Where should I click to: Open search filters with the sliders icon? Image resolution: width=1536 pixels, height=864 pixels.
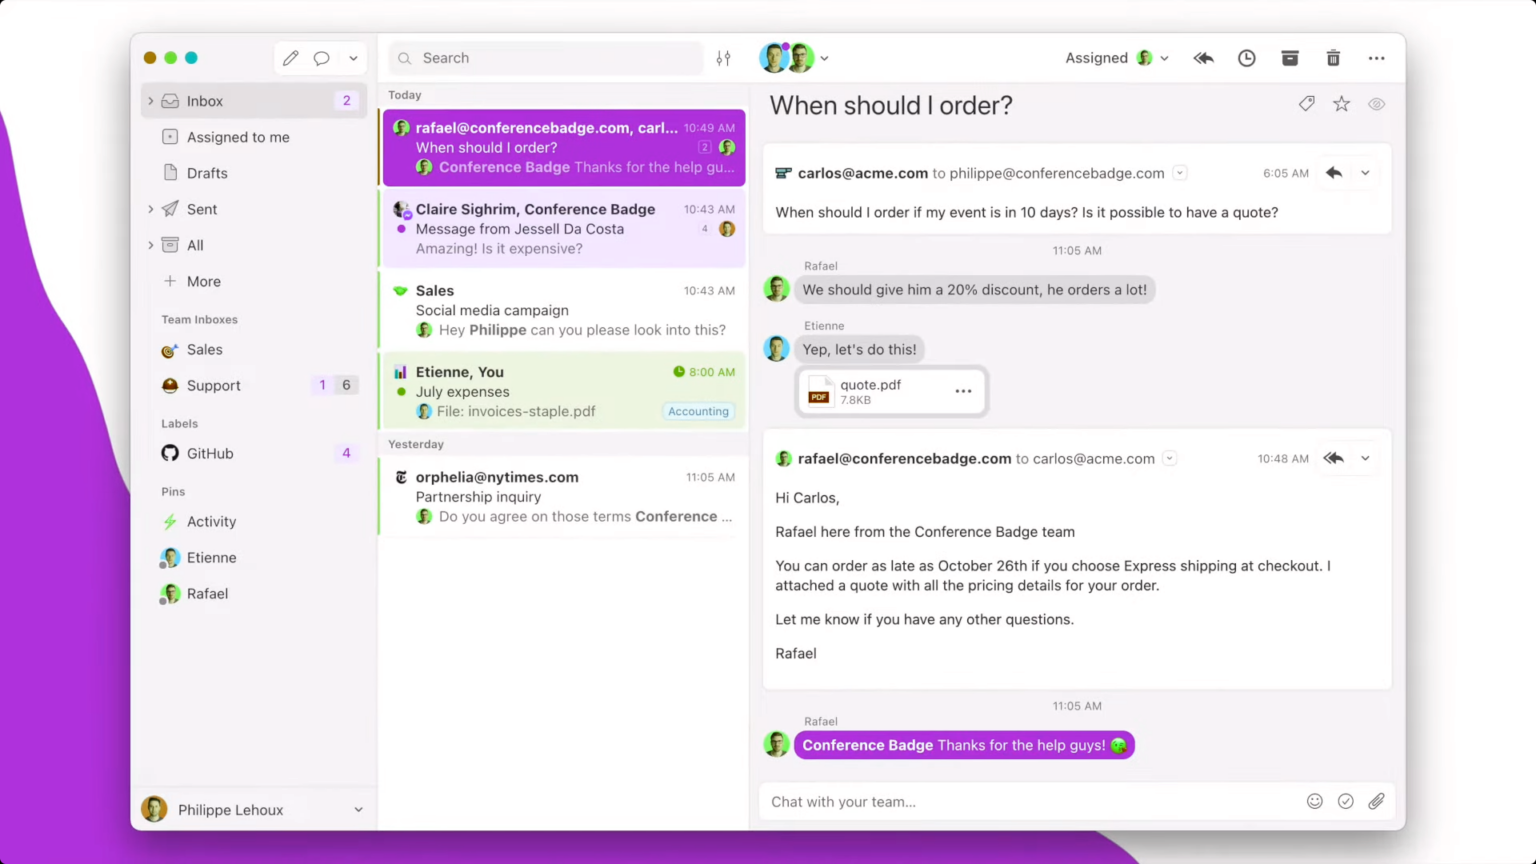pos(723,58)
